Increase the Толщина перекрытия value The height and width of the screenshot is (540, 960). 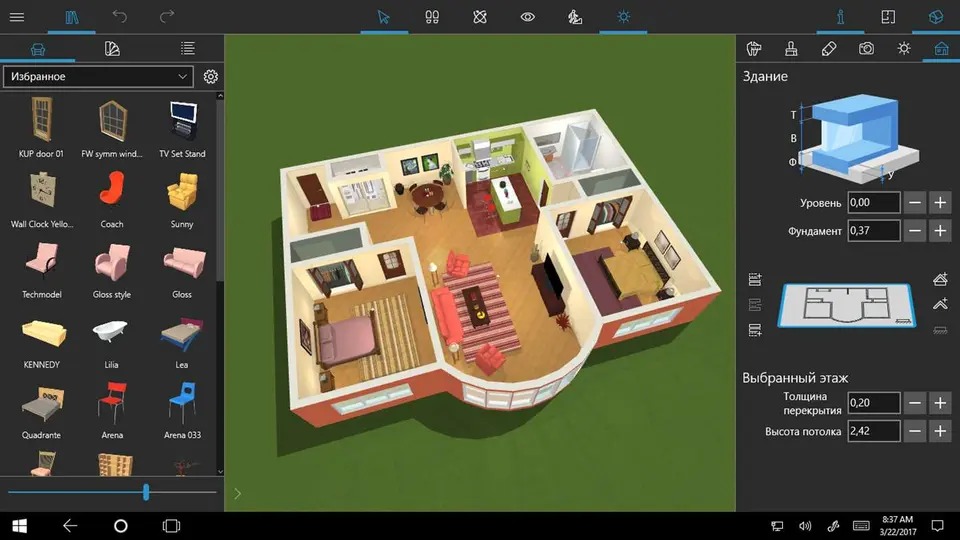(x=940, y=403)
